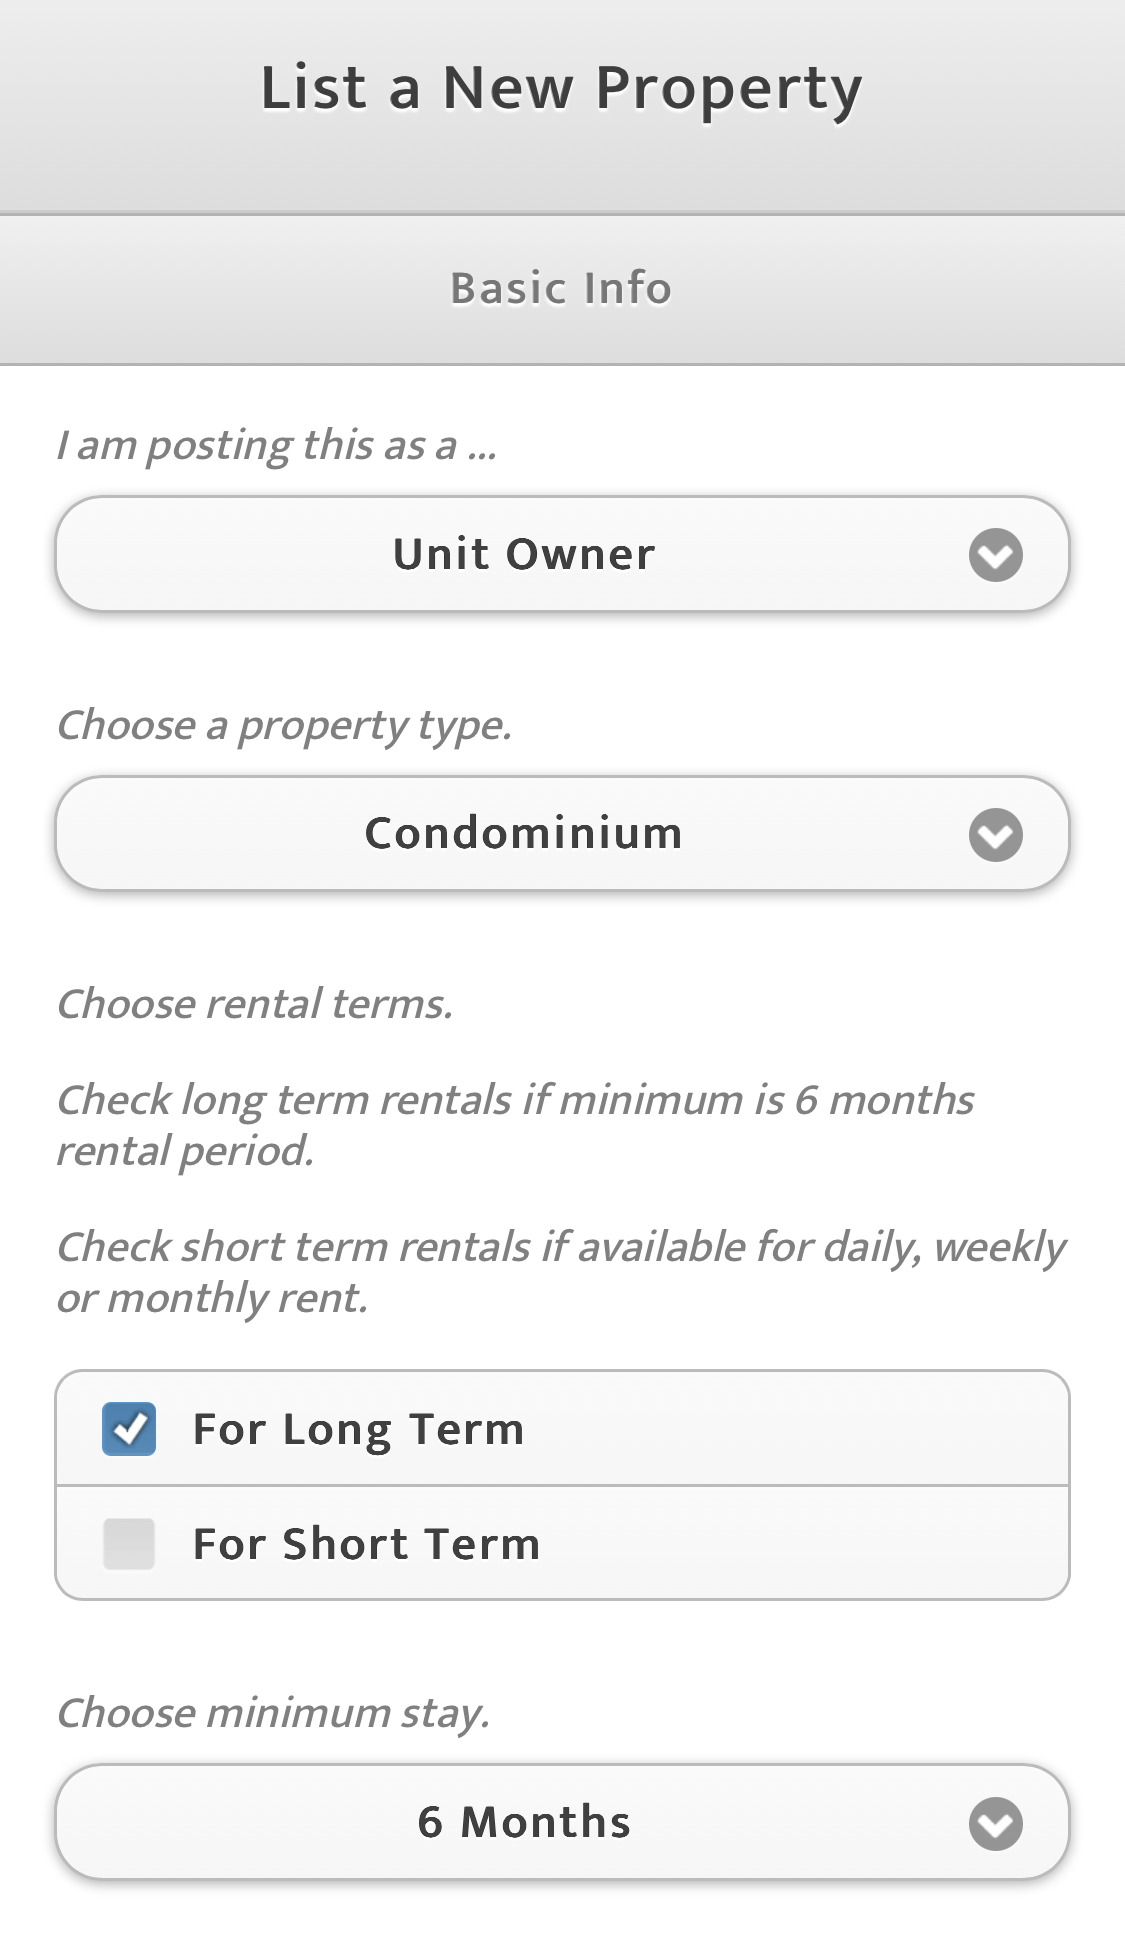This screenshot has width=1125, height=1942.
Task: Tap the For Short Term label text
Action: coord(366,1544)
